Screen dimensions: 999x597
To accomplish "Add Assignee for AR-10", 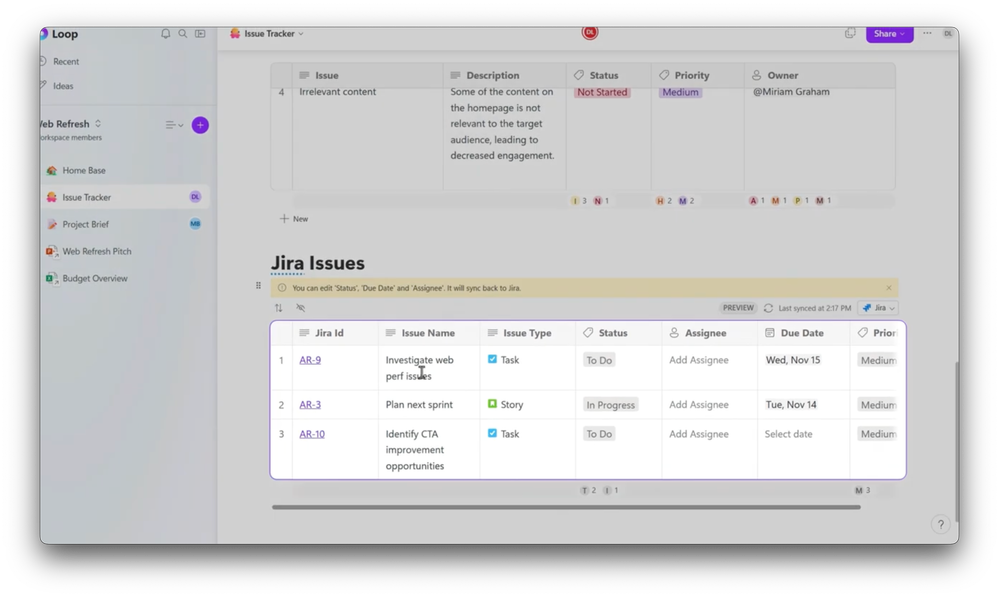I will 698,434.
